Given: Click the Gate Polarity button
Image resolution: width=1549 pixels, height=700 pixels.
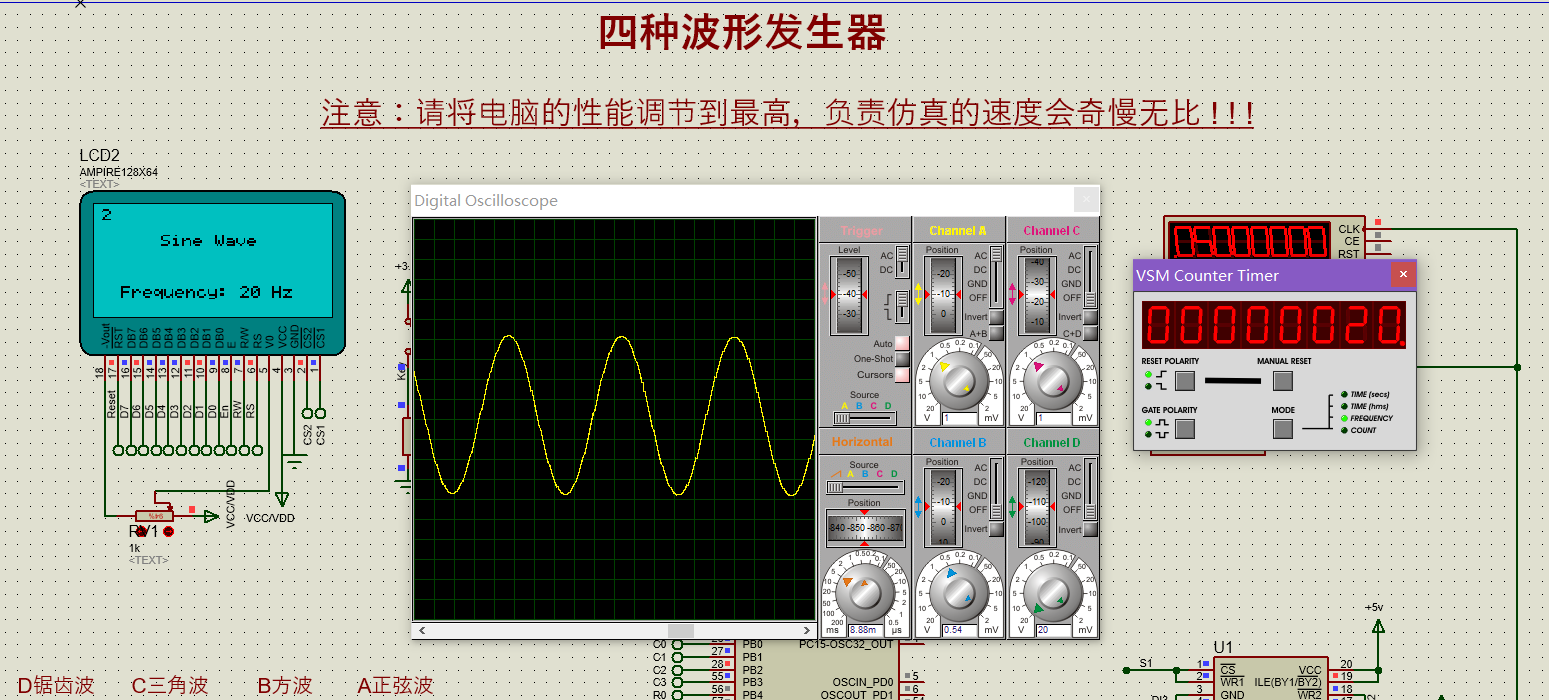Looking at the screenshot, I should point(1185,429).
